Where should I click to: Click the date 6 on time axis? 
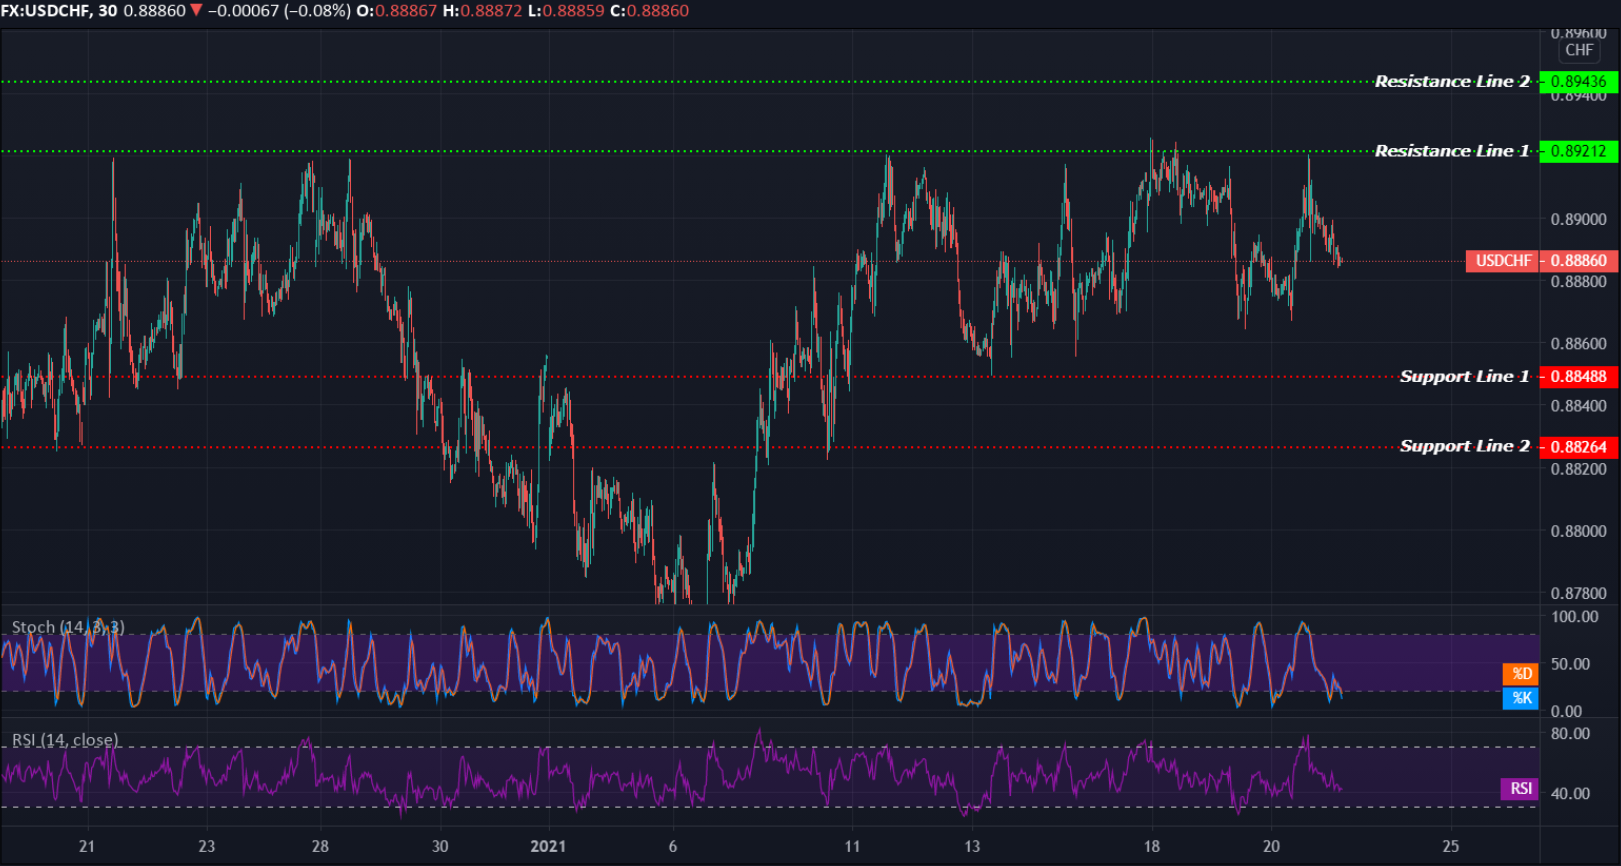click(x=673, y=846)
